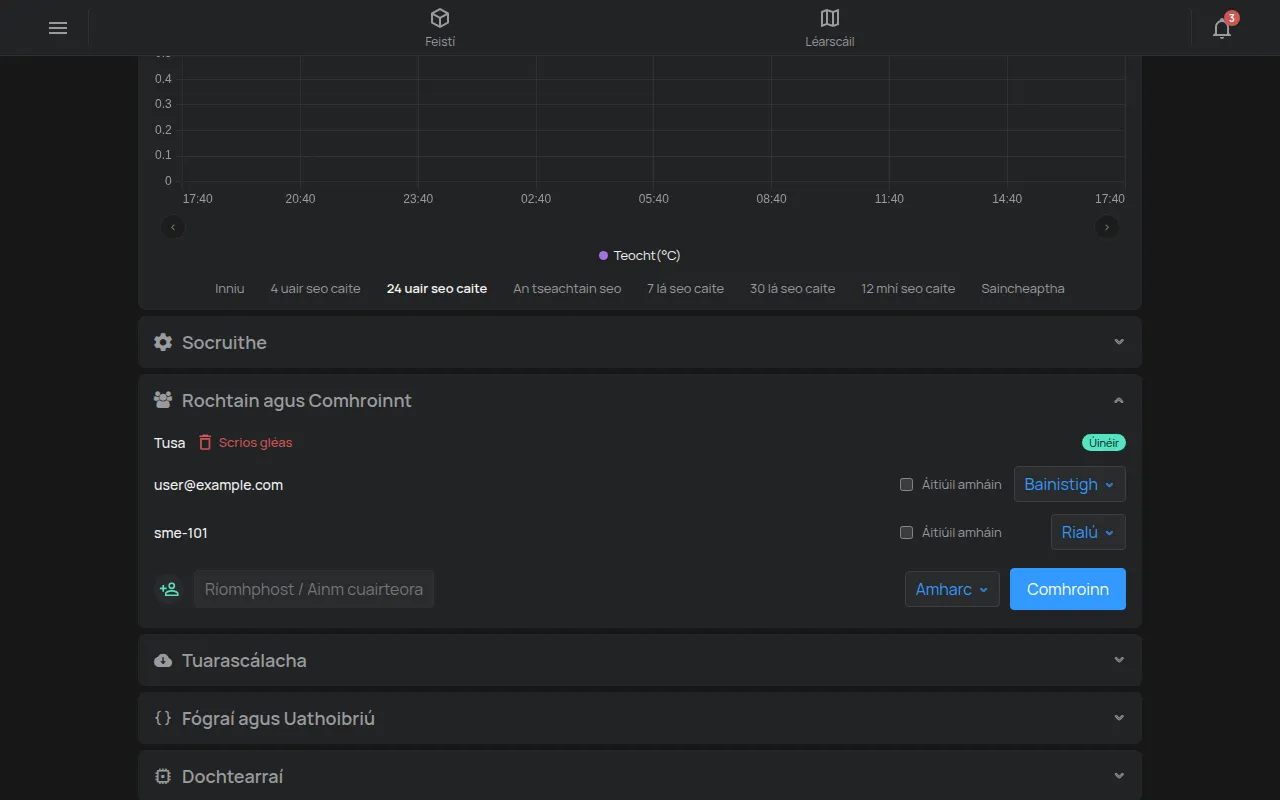
Task: Collapse the Rochtain agus Comhroinnt section
Action: (x=1119, y=400)
